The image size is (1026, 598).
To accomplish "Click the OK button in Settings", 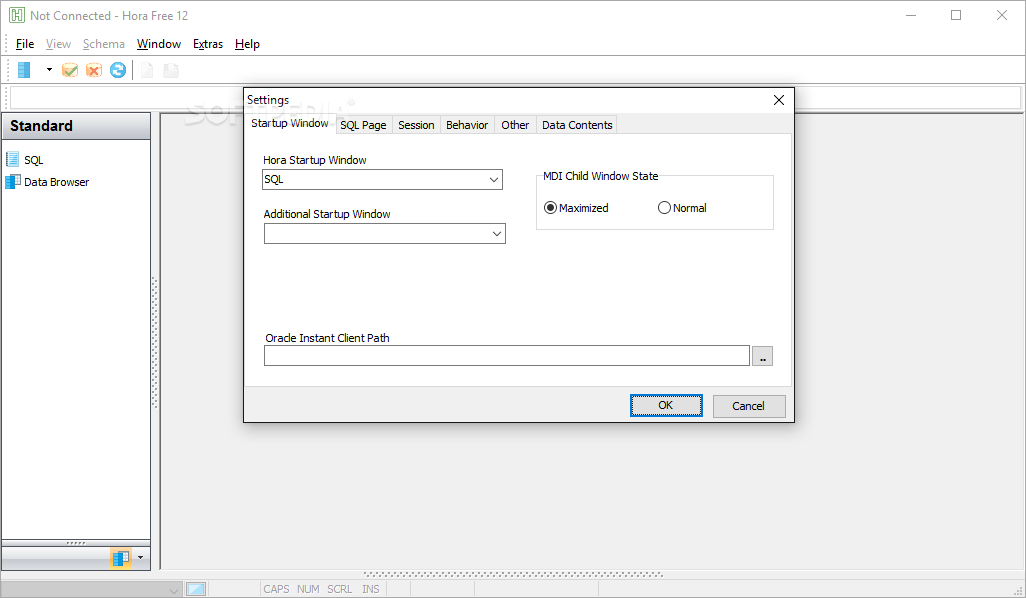I will pos(666,406).
